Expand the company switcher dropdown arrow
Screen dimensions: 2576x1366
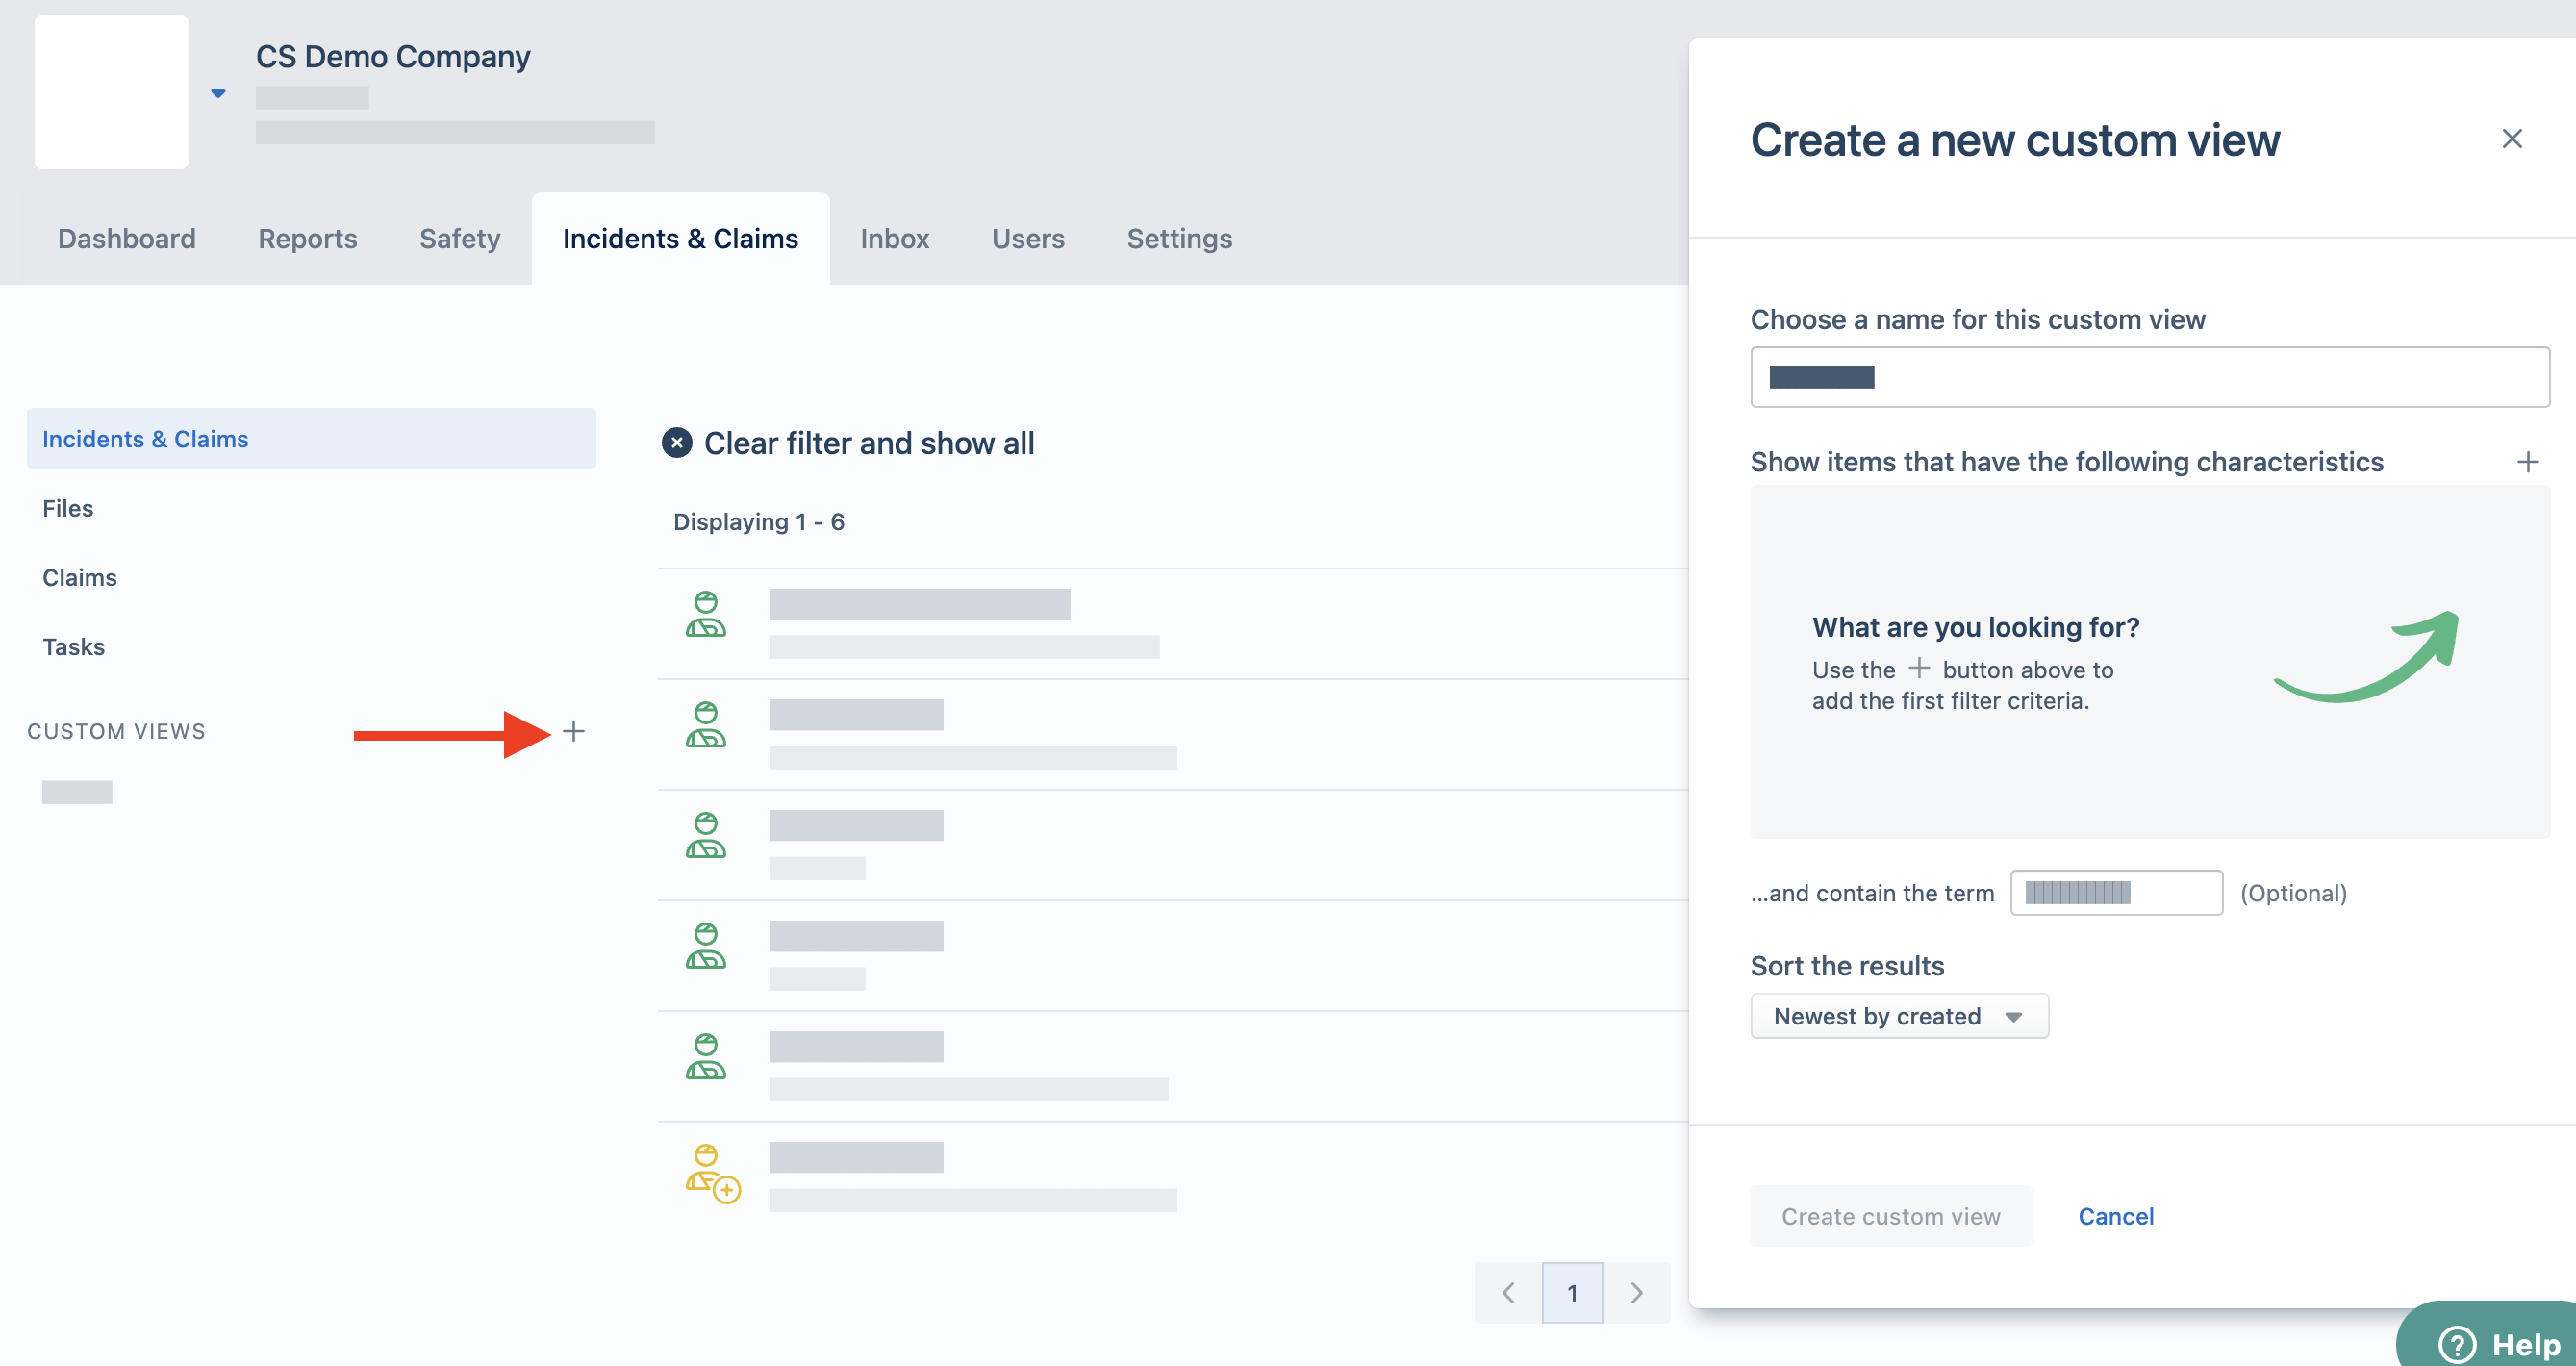point(218,94)
